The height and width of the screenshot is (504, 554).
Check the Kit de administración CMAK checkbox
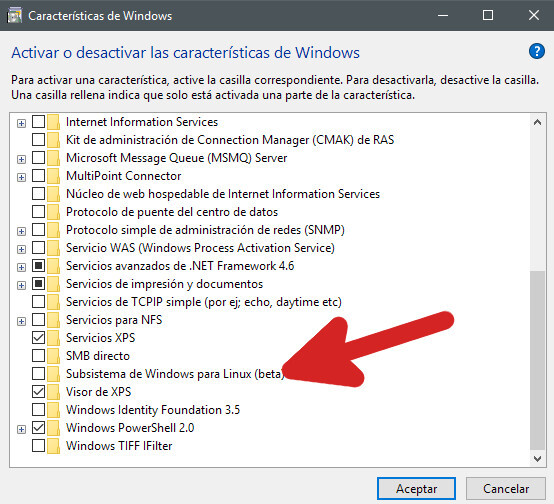[x=38, y=139]
